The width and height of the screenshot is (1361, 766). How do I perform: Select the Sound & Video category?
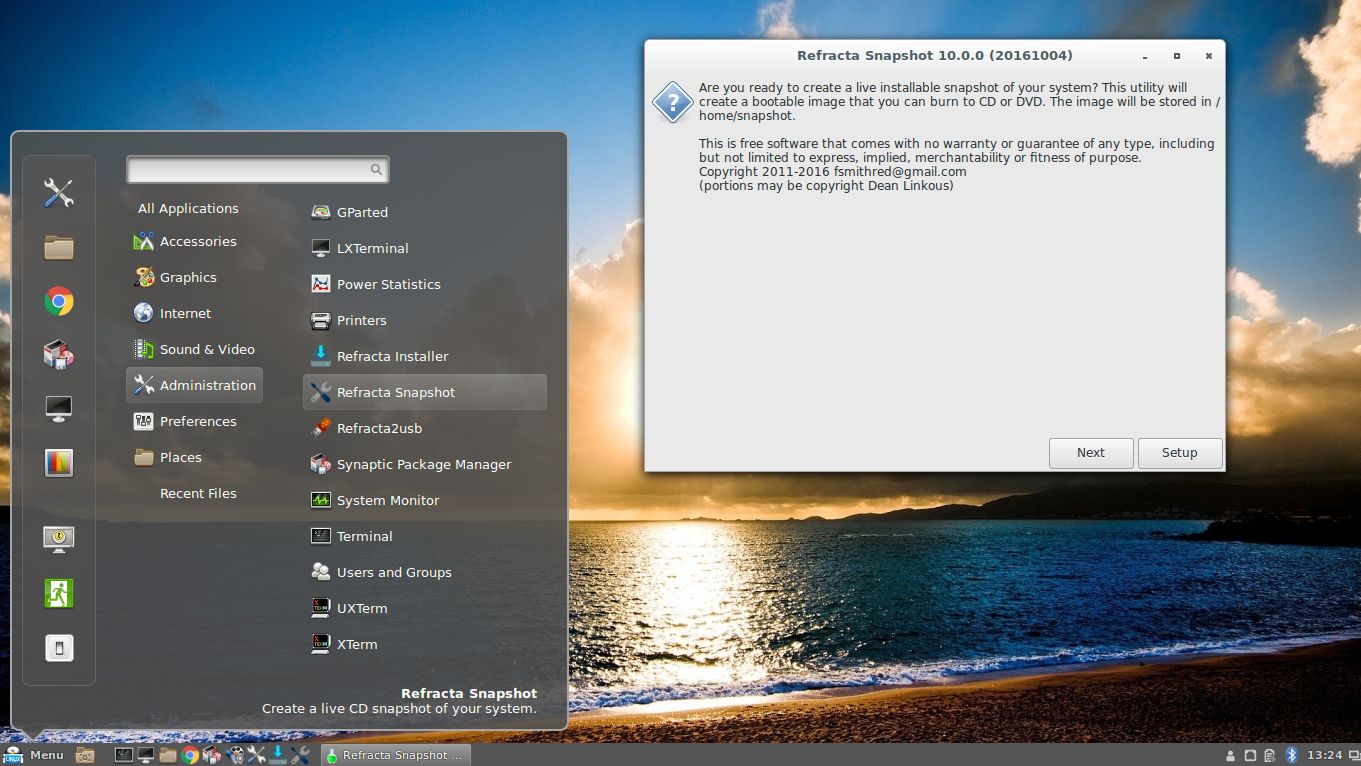tap(194, 349)
